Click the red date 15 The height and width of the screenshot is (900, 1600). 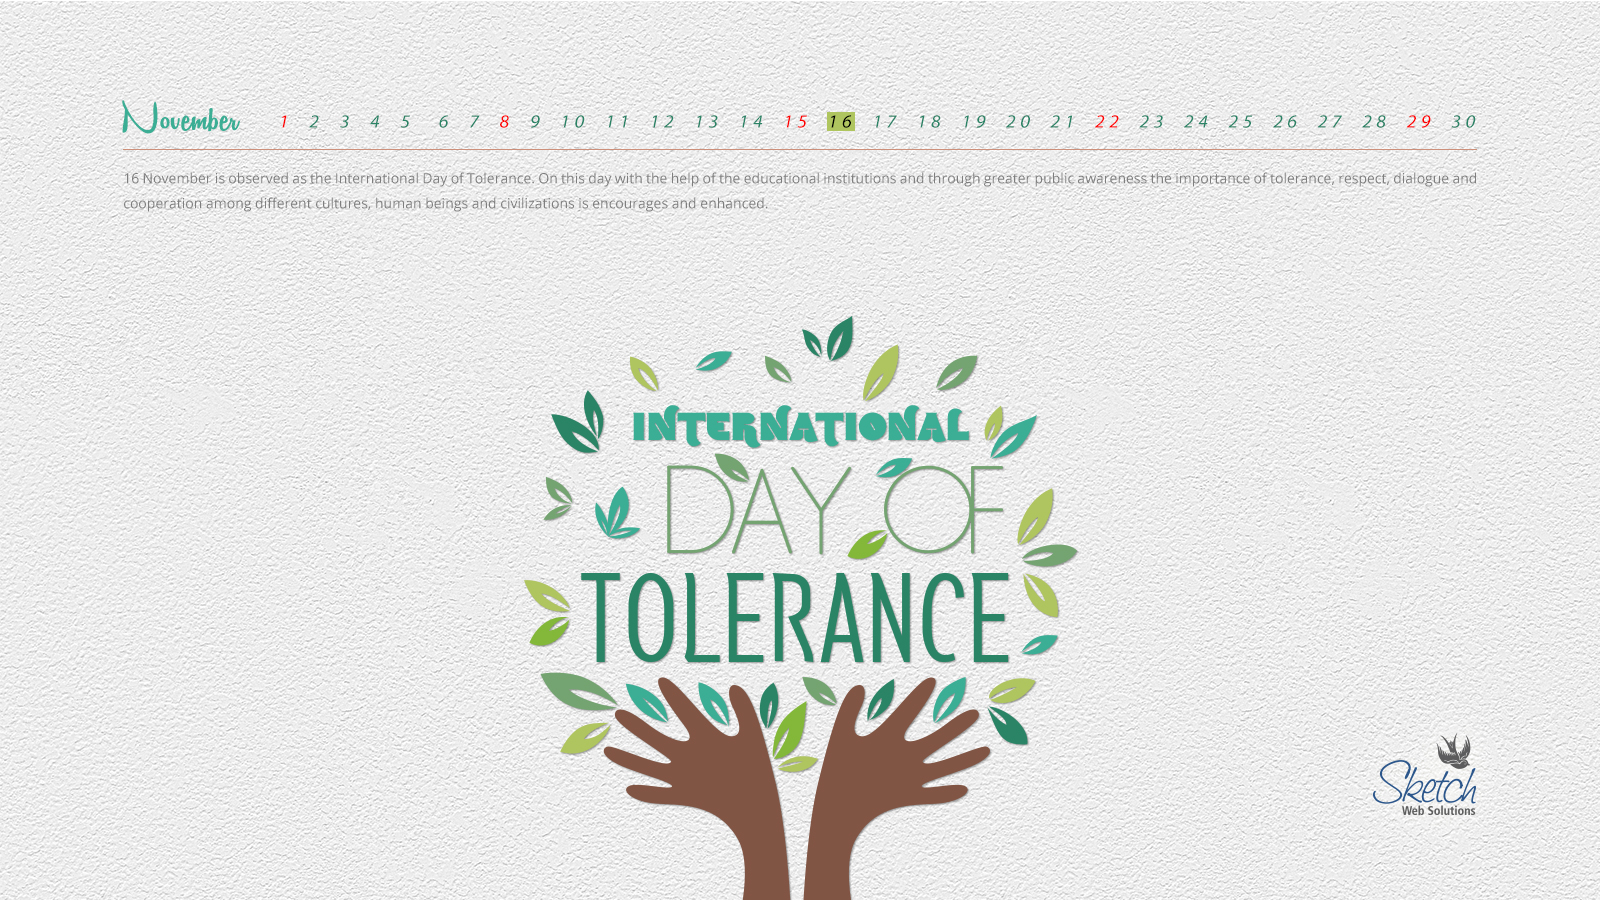796,122
